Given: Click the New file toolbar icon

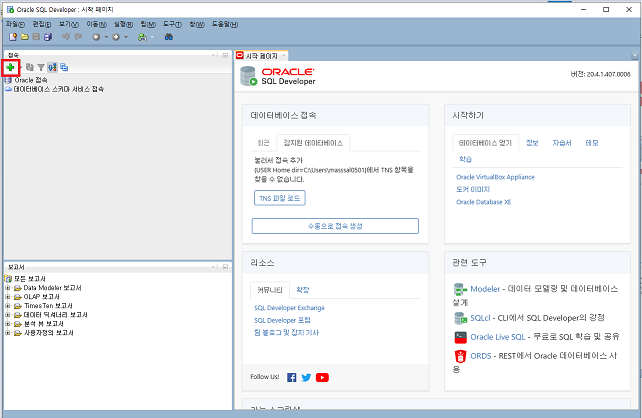Looking at the screenshot, I should point(13,37).
